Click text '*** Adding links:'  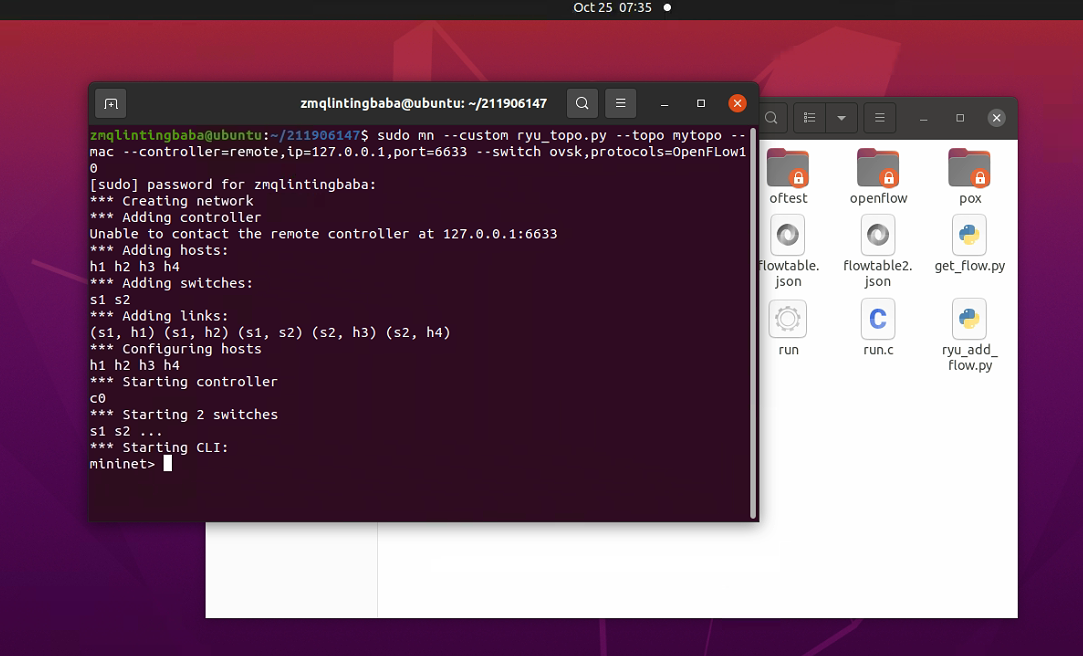[159, 316]
